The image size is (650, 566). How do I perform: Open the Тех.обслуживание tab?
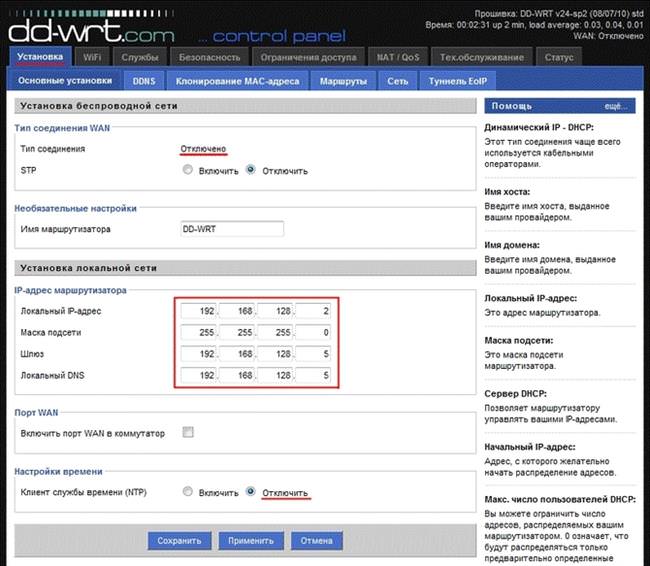point(482,57)
